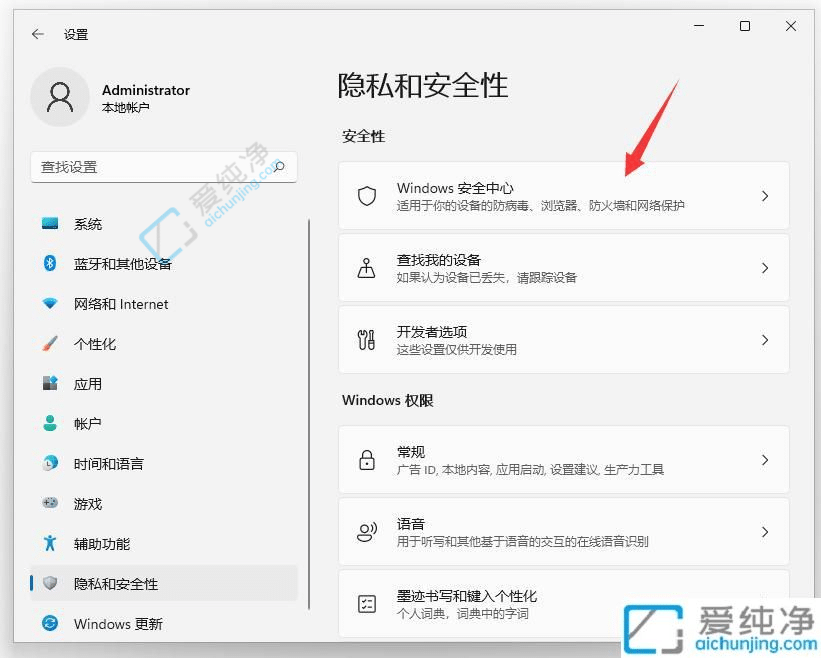Click the back arrow button
821x658 pixels.
click(36, 33)
